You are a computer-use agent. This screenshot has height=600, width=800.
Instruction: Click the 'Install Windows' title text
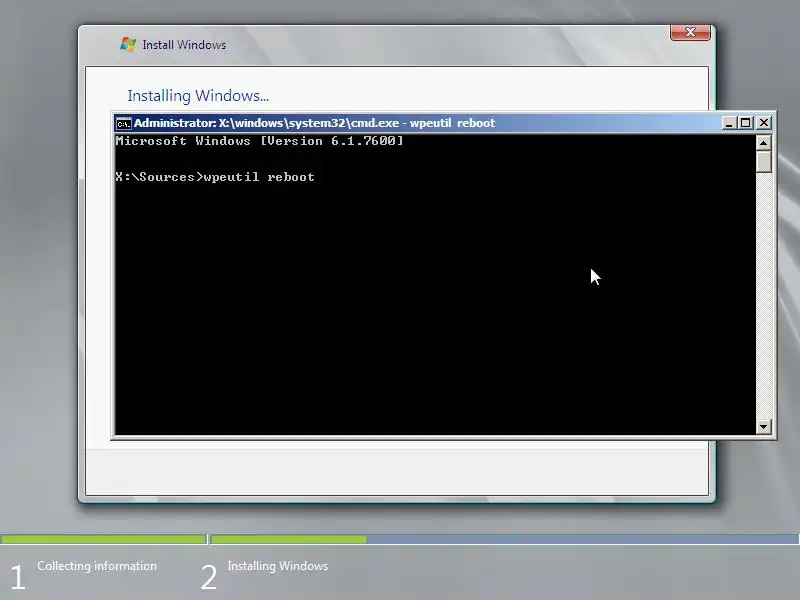(184, 45)
